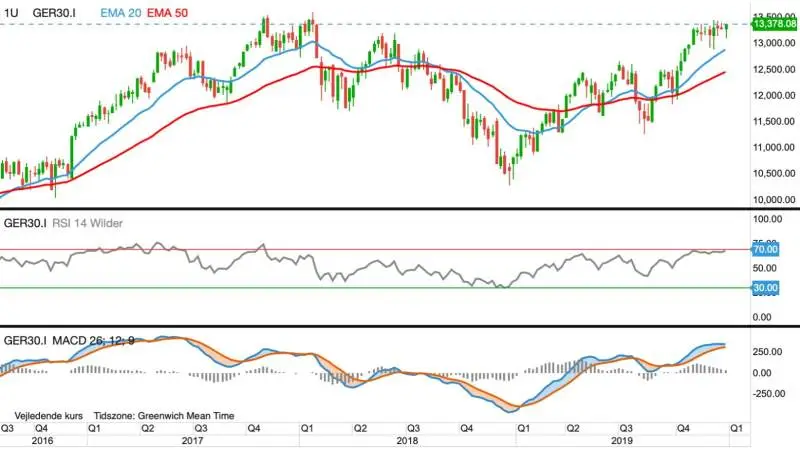Select the RSI 14 Wilder indicator label
Image resolution: width=800 pixels, height=450 pixels.
87,223
